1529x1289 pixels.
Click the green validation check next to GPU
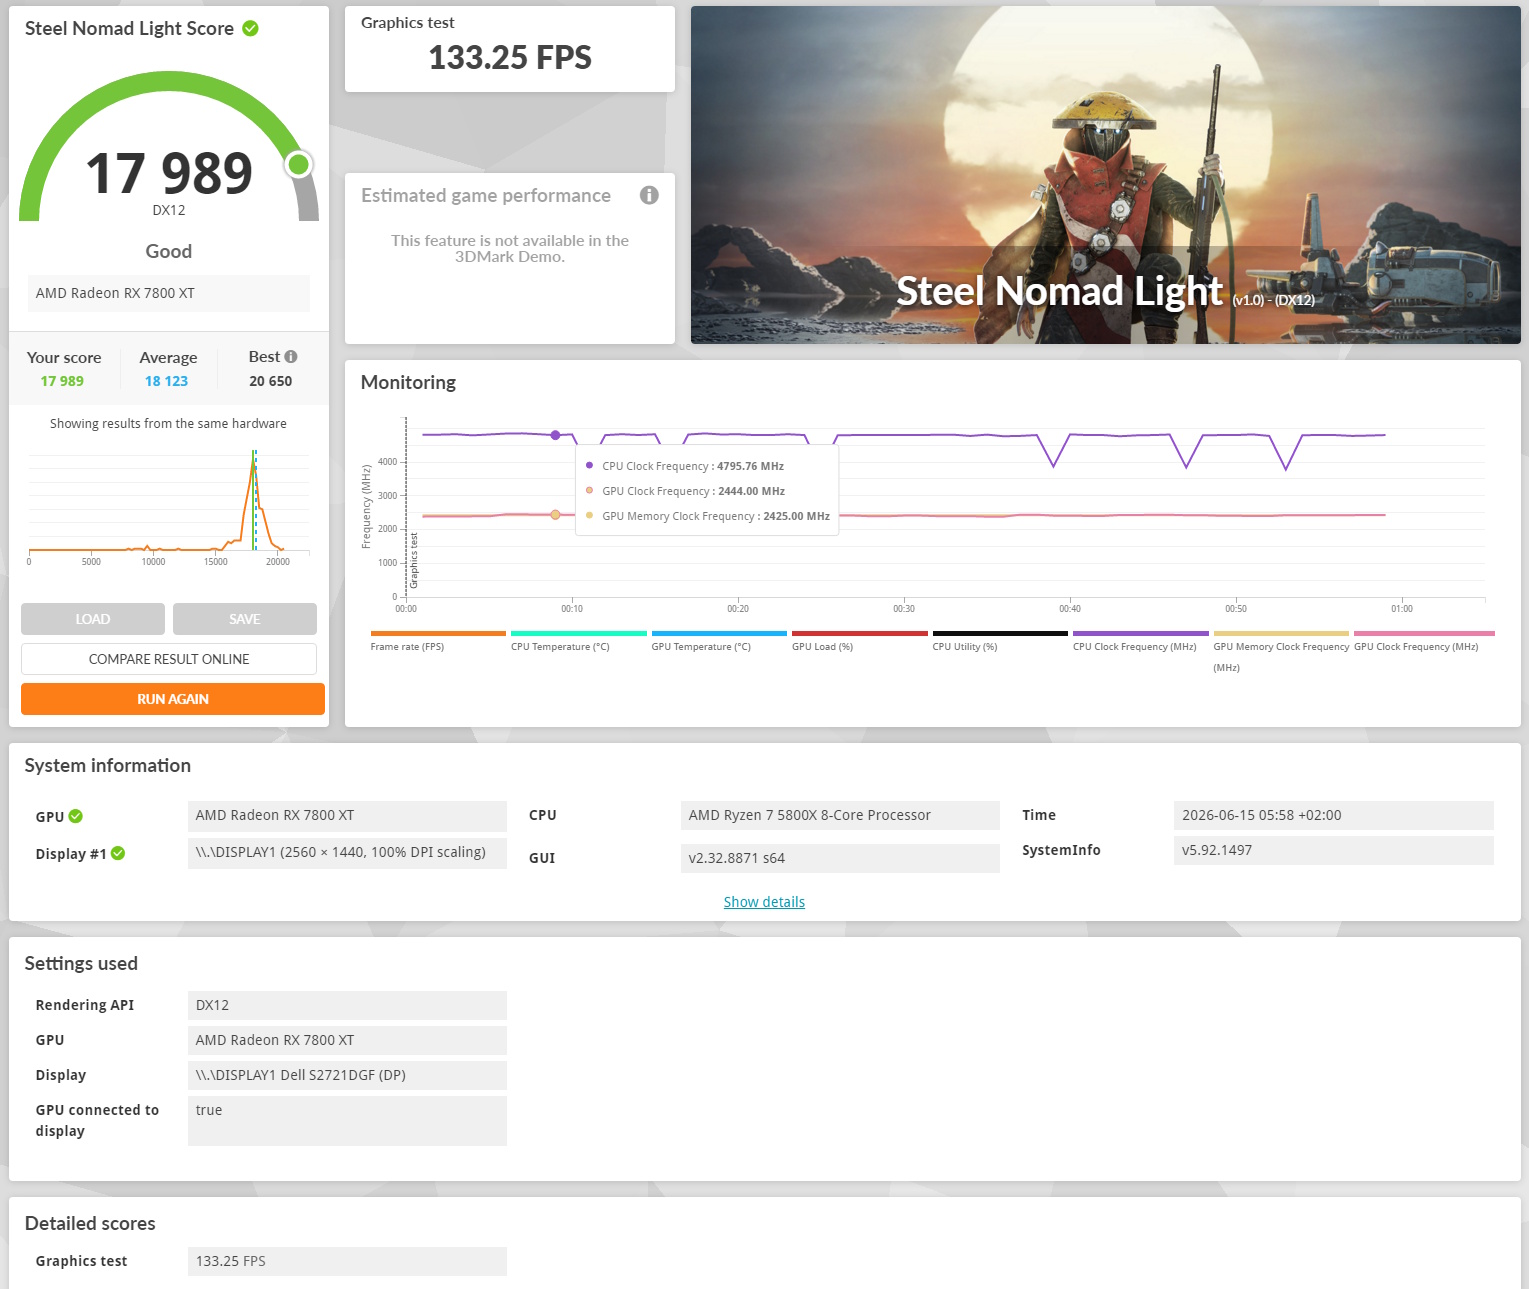76,816
